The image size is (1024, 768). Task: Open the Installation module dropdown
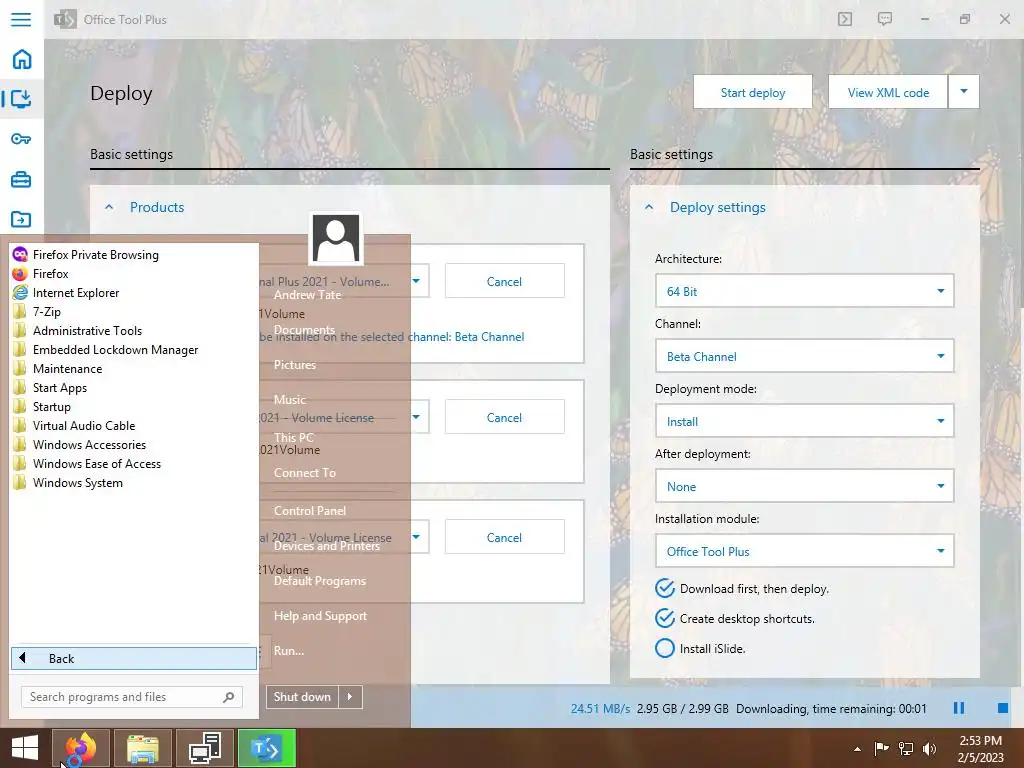point(804,551)
